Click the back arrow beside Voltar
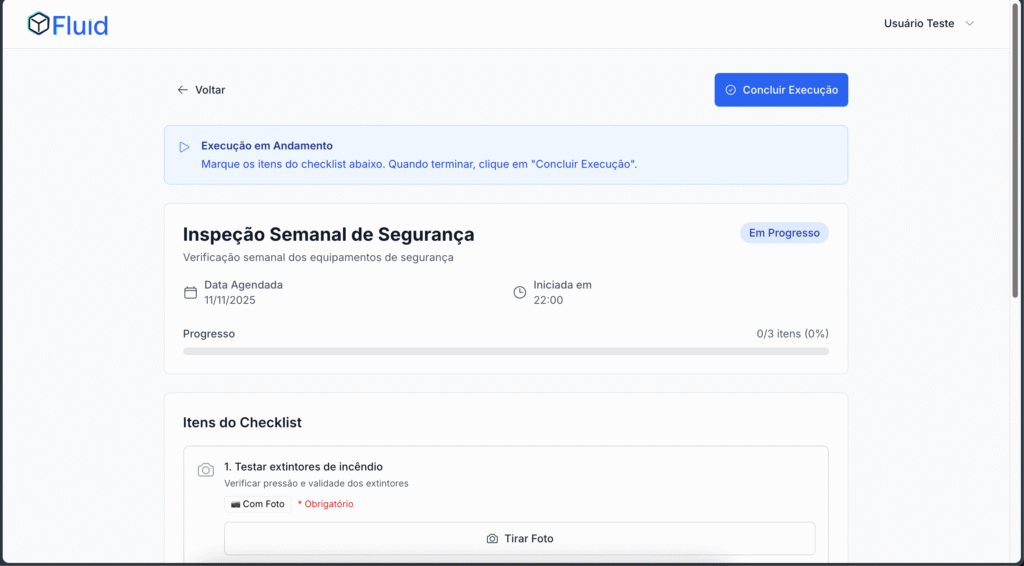Image resolution: width=1024 pixels, height=566 pixels. (x=182, y=90)
